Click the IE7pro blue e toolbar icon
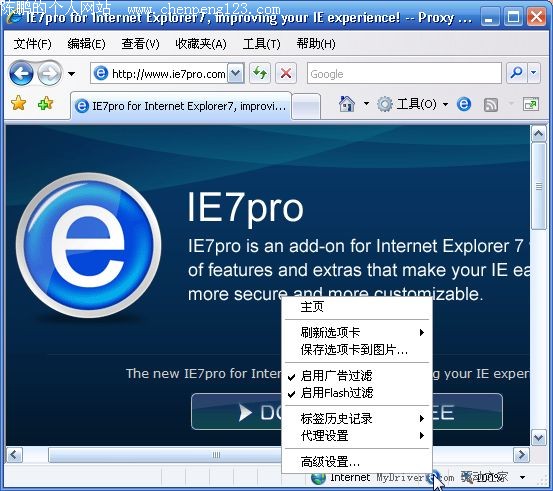 click(464, 104)
